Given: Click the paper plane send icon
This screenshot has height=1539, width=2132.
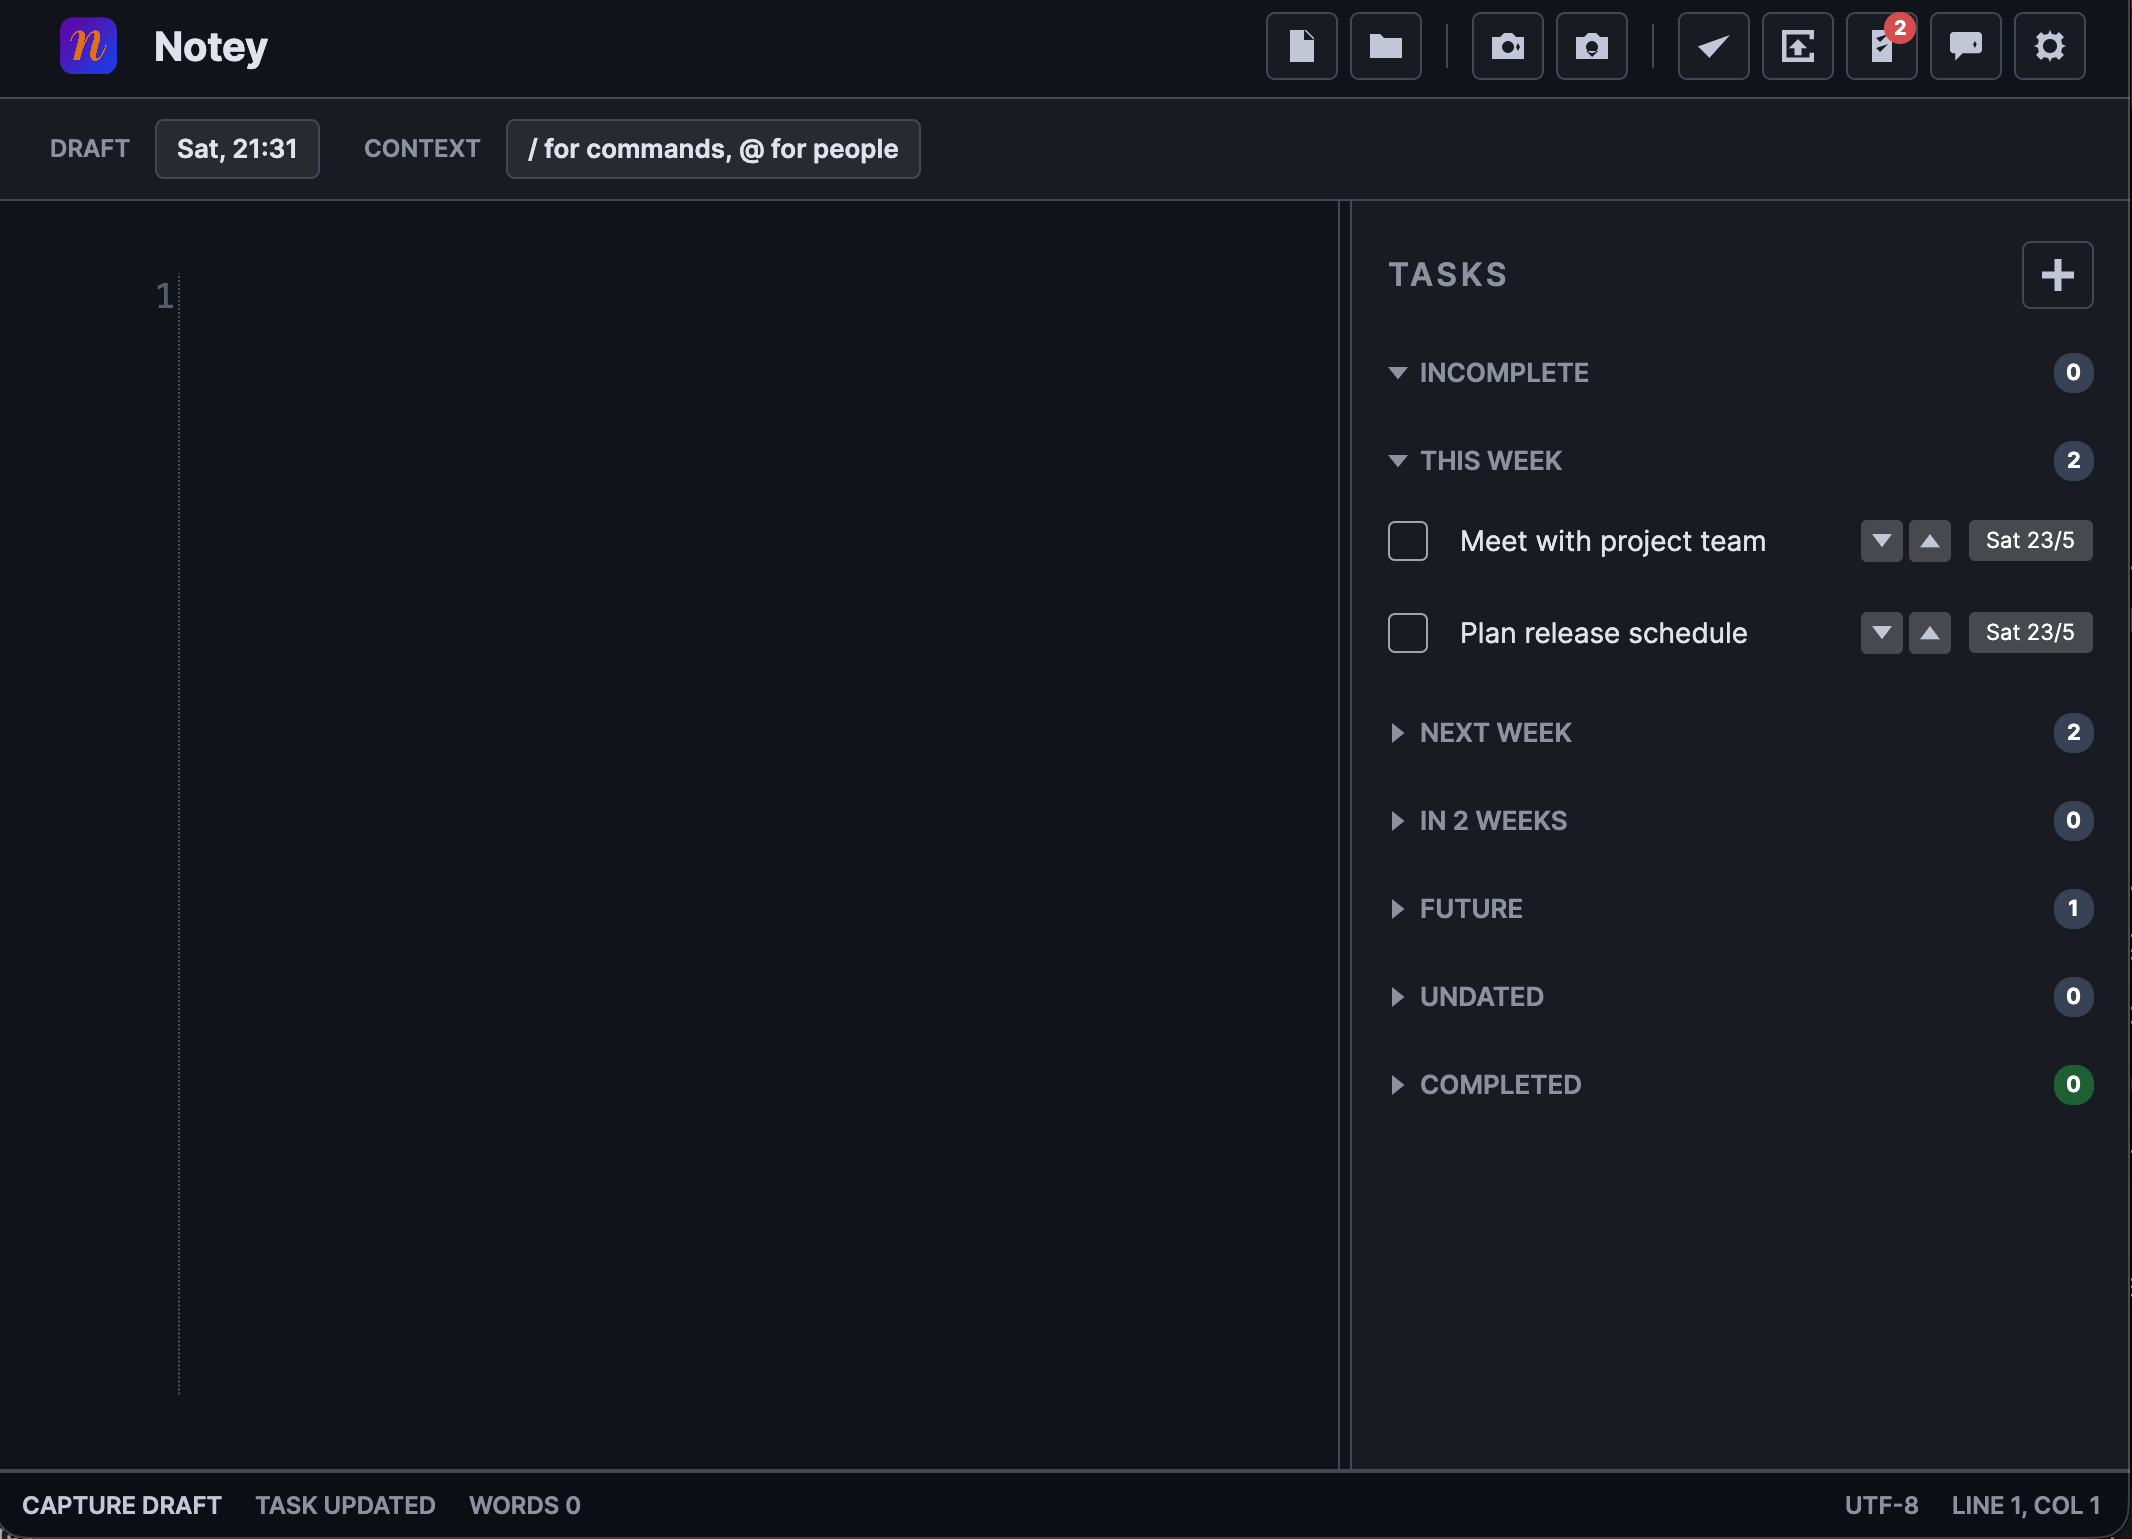Looking at the screenshot, I should point(1713,46).
